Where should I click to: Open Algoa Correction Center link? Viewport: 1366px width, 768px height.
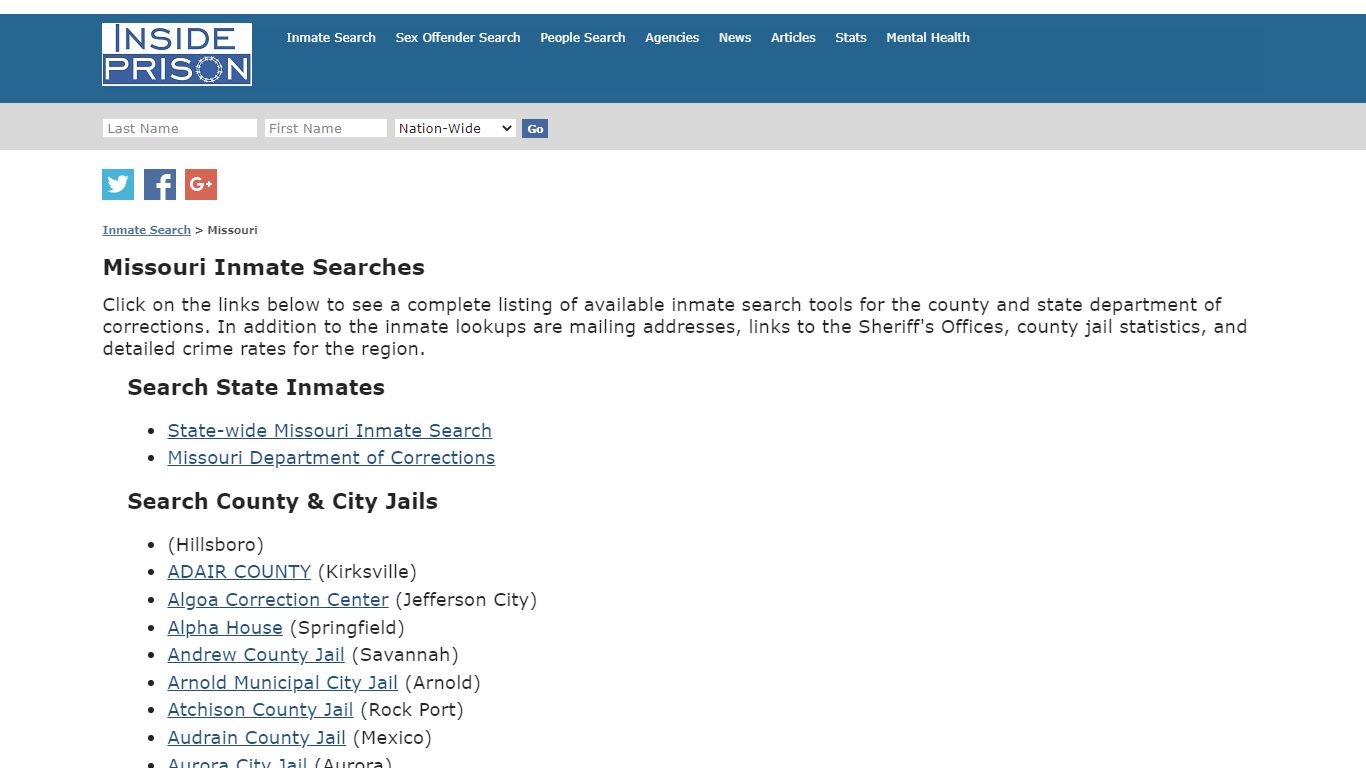pos(278,600)
